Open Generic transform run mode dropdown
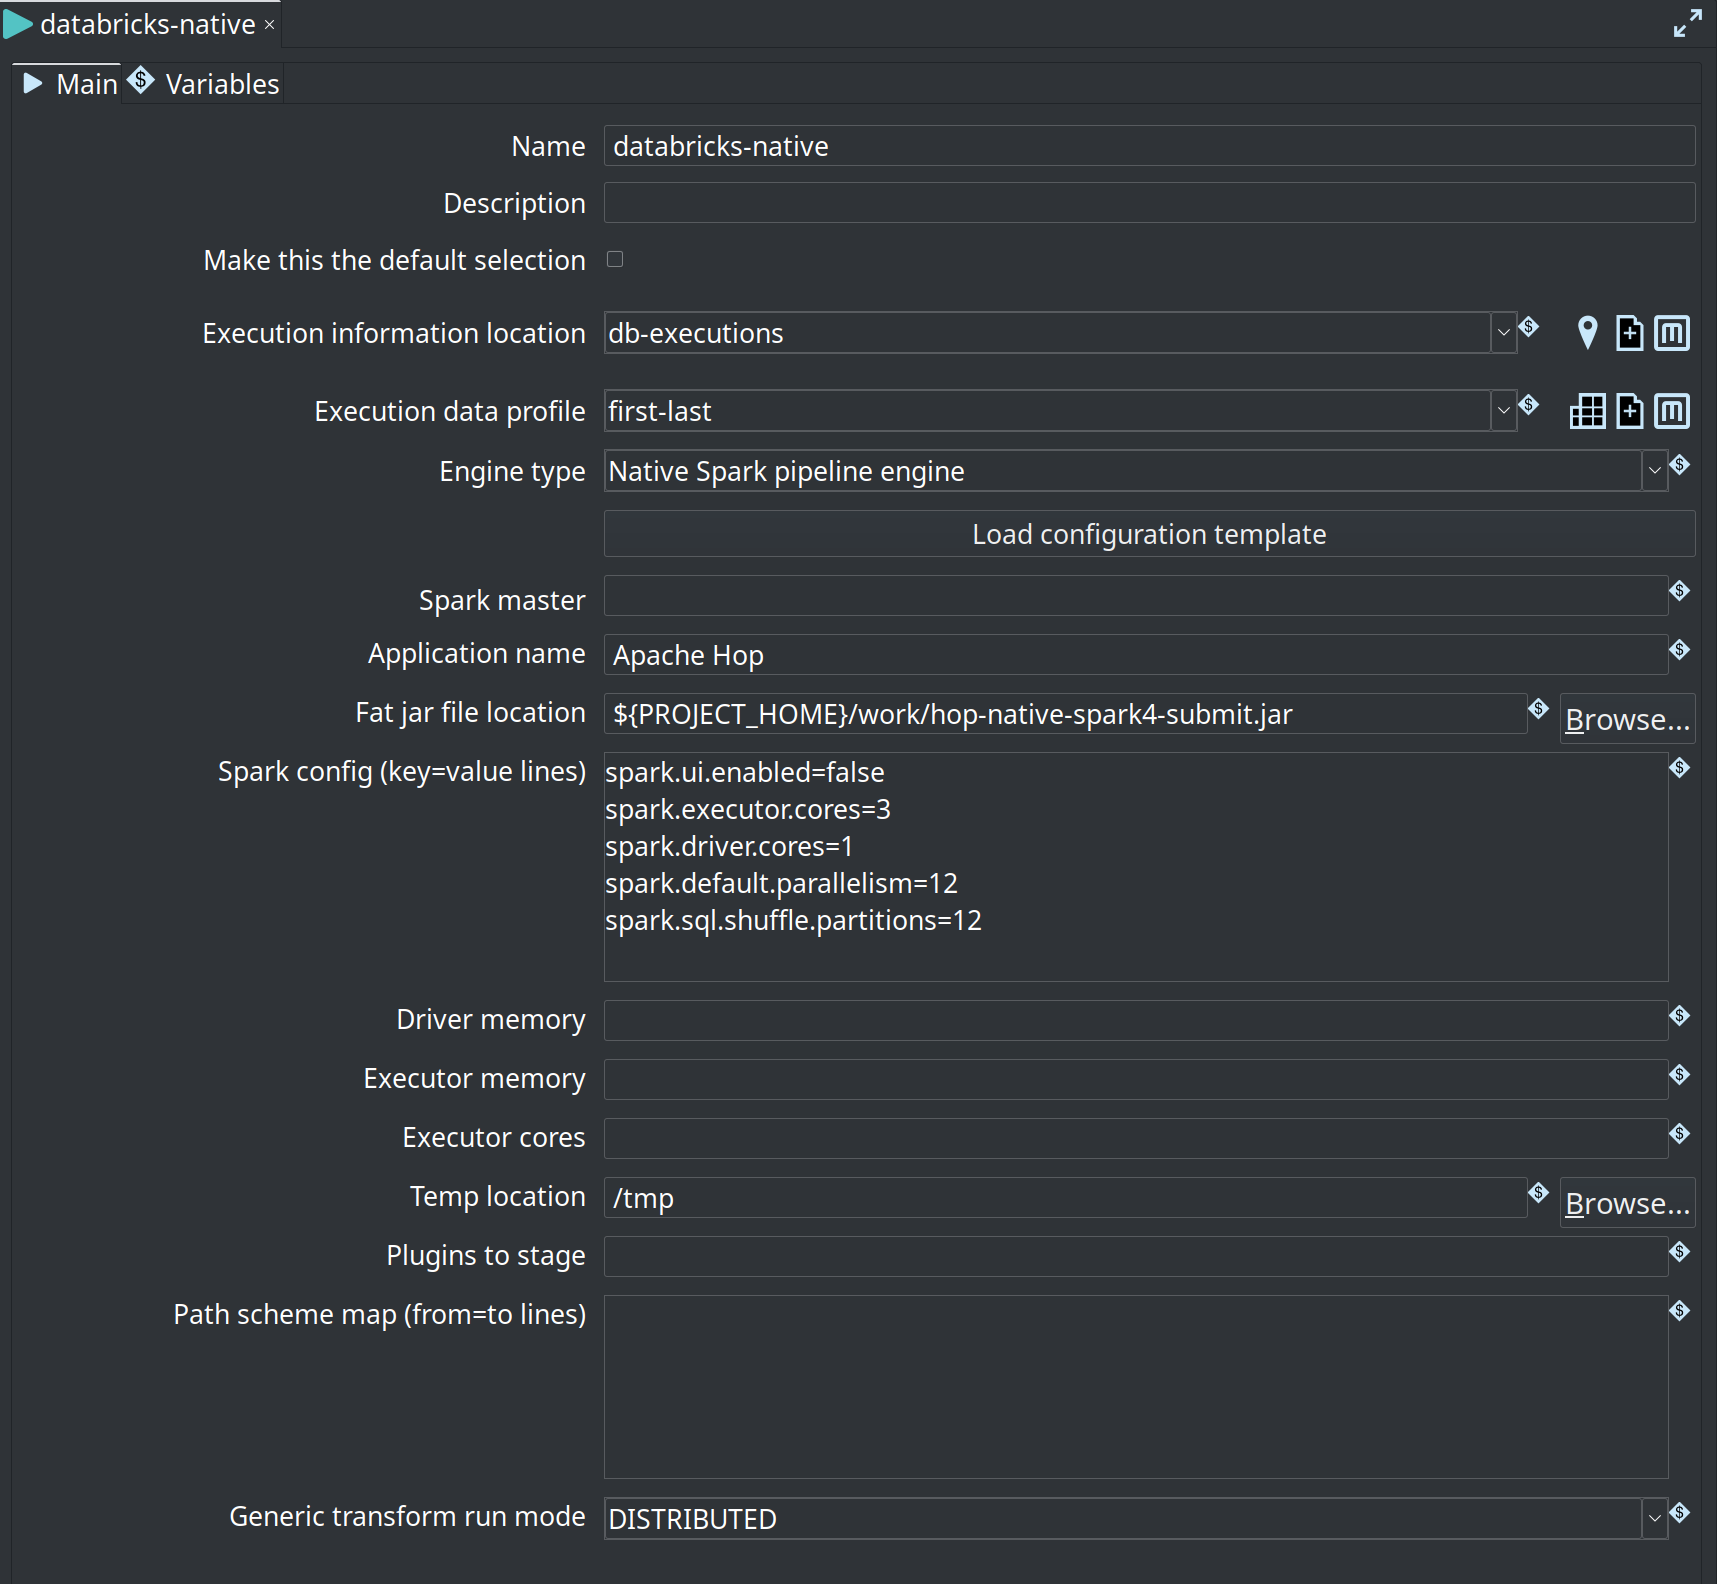The height and width of the screenshot is (1584, 1717). point(1654,1518)
